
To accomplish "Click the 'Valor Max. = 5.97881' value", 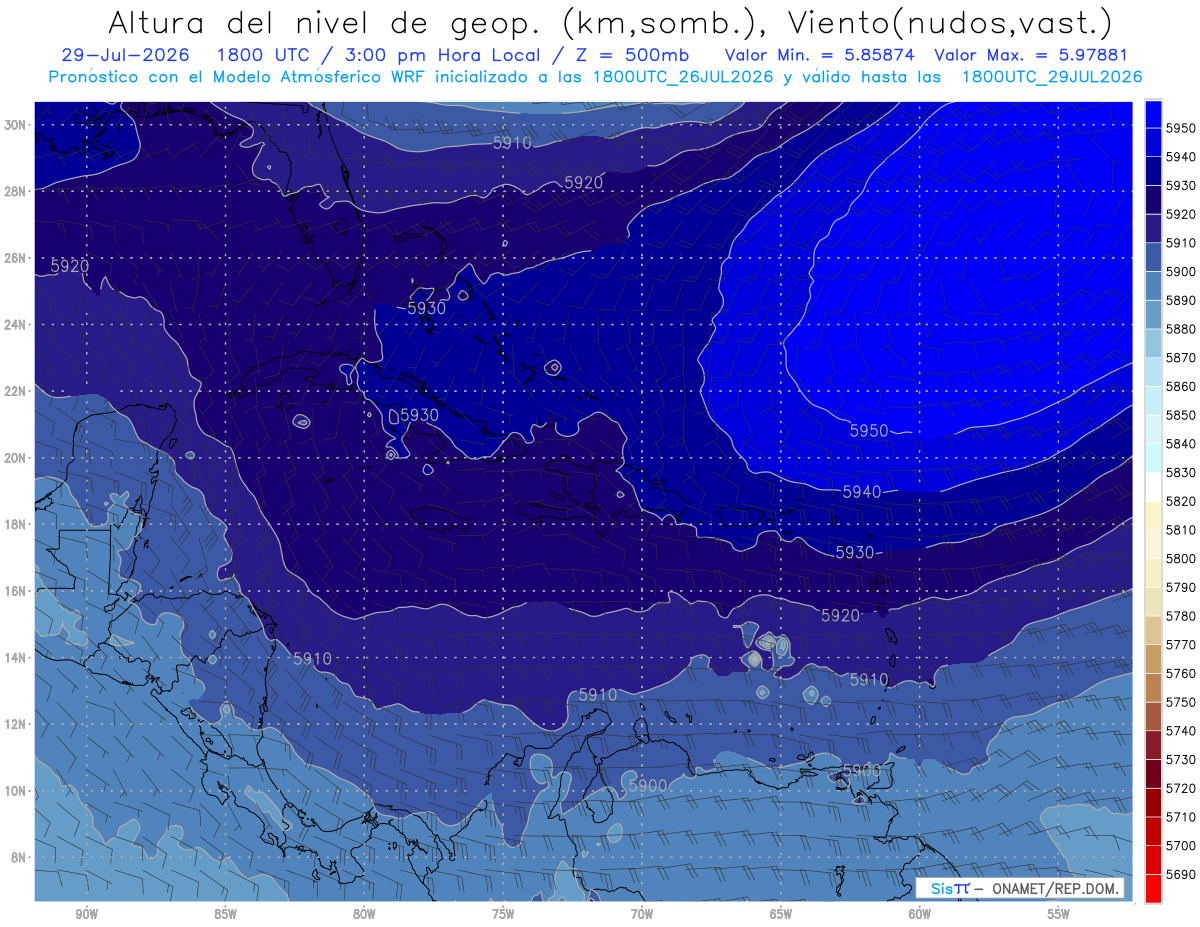I will tap(1031, 55).
